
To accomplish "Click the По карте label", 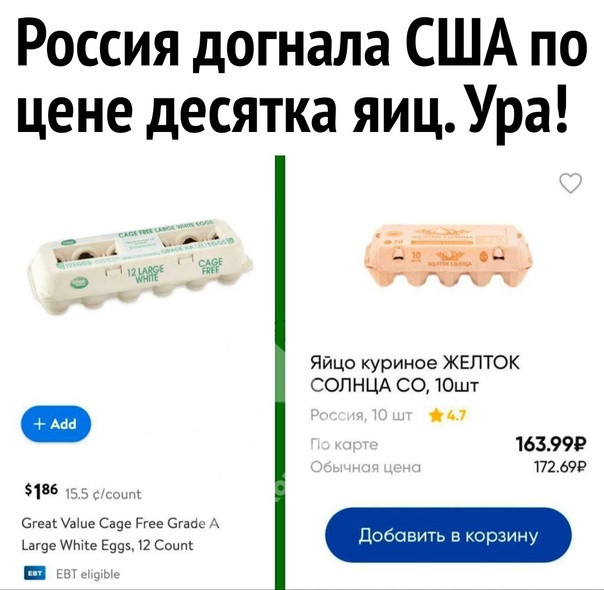I will tap(344, 445).
